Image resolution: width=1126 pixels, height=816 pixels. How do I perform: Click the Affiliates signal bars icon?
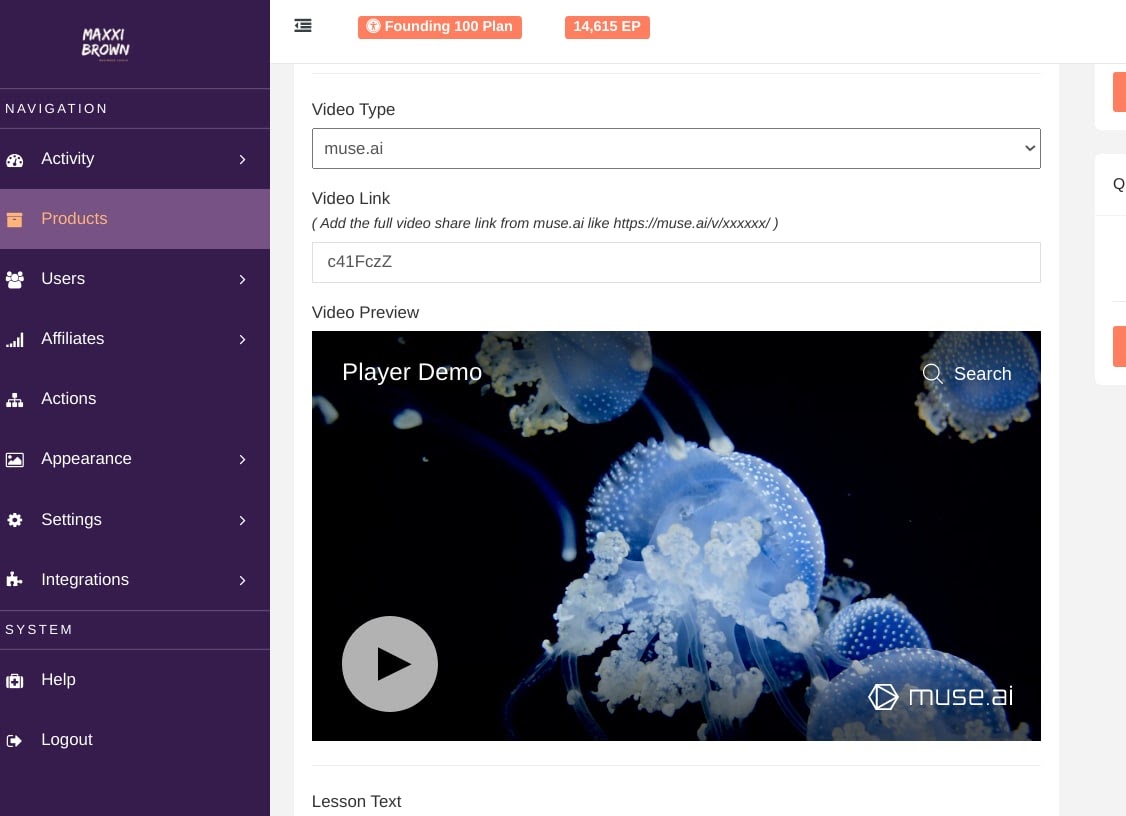pos(15,340)
